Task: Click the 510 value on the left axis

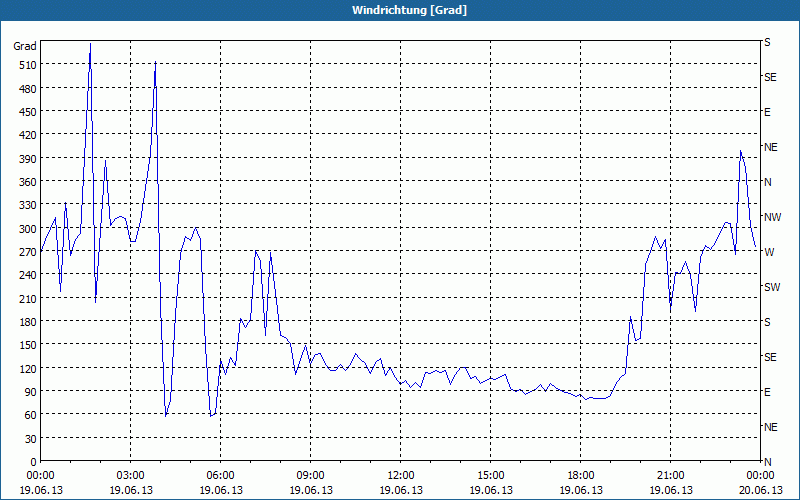Action: coord(28,65)
